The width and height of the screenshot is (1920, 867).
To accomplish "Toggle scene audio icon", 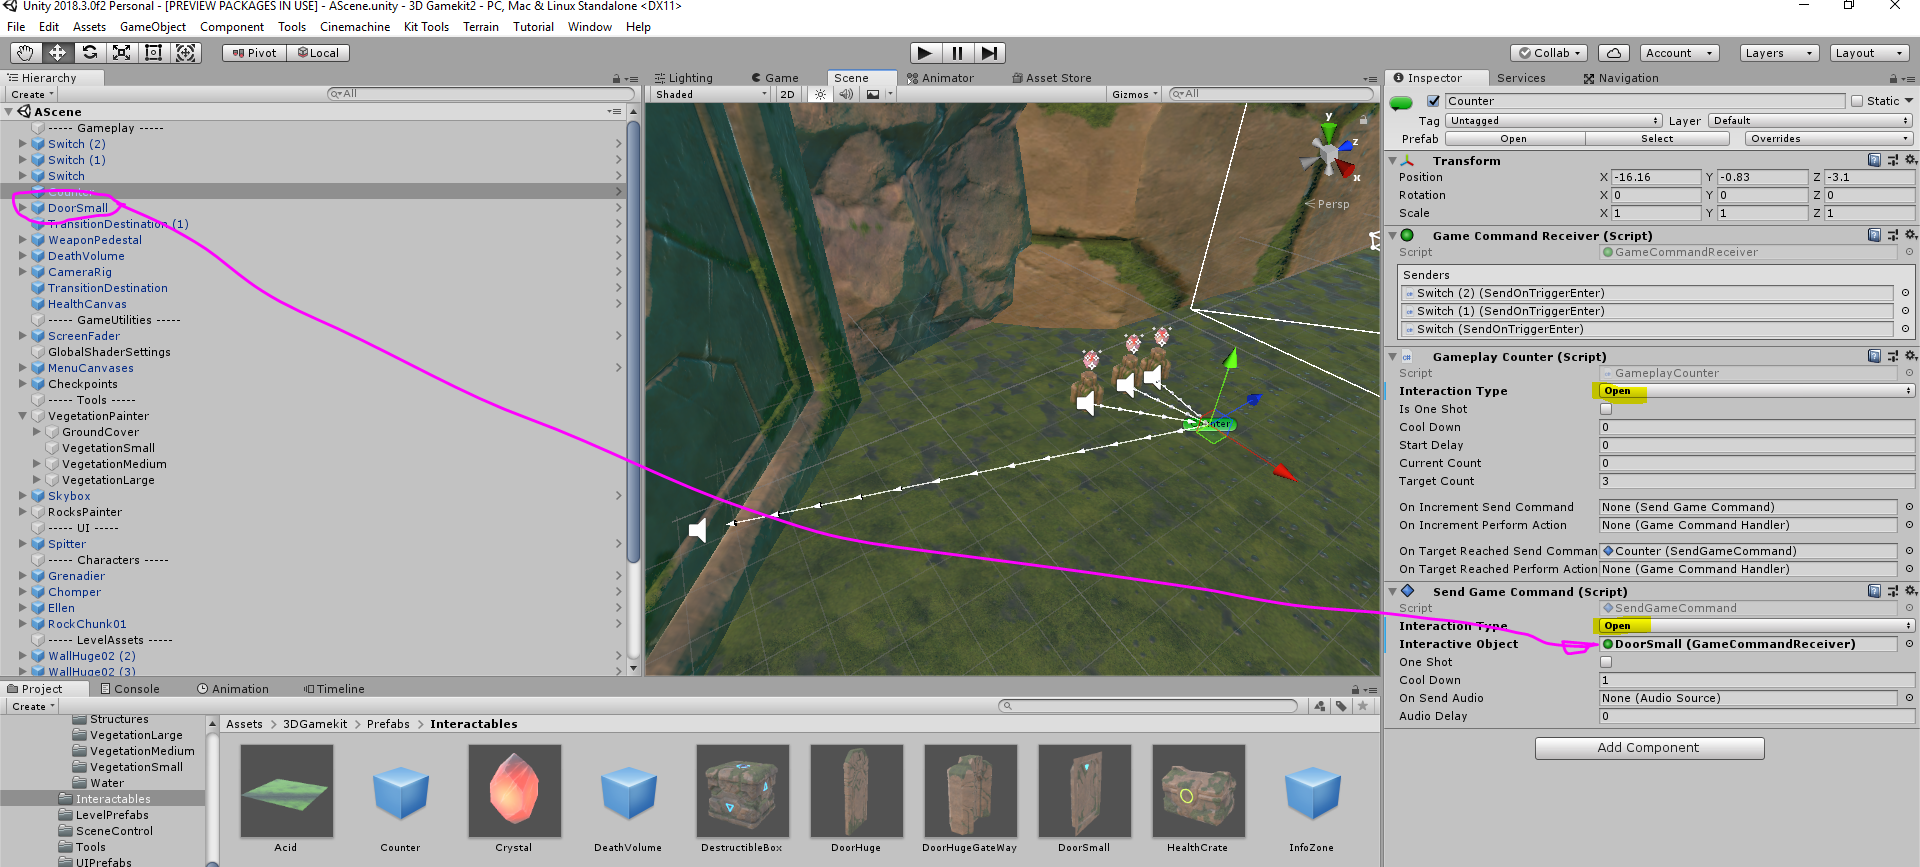I will [846, 94].
